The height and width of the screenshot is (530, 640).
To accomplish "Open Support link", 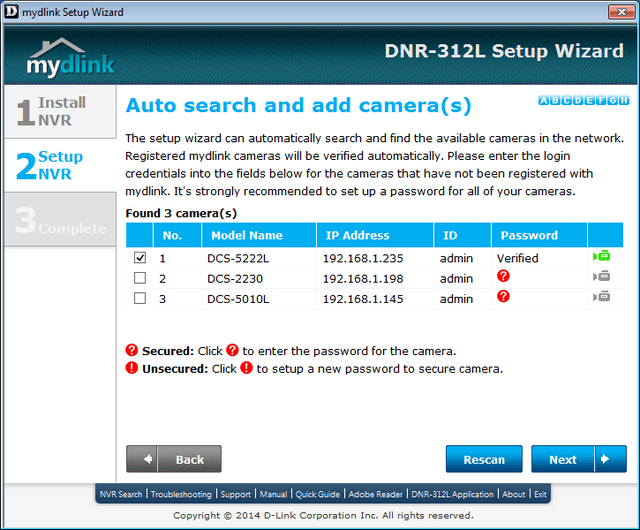I will [236, 494].
